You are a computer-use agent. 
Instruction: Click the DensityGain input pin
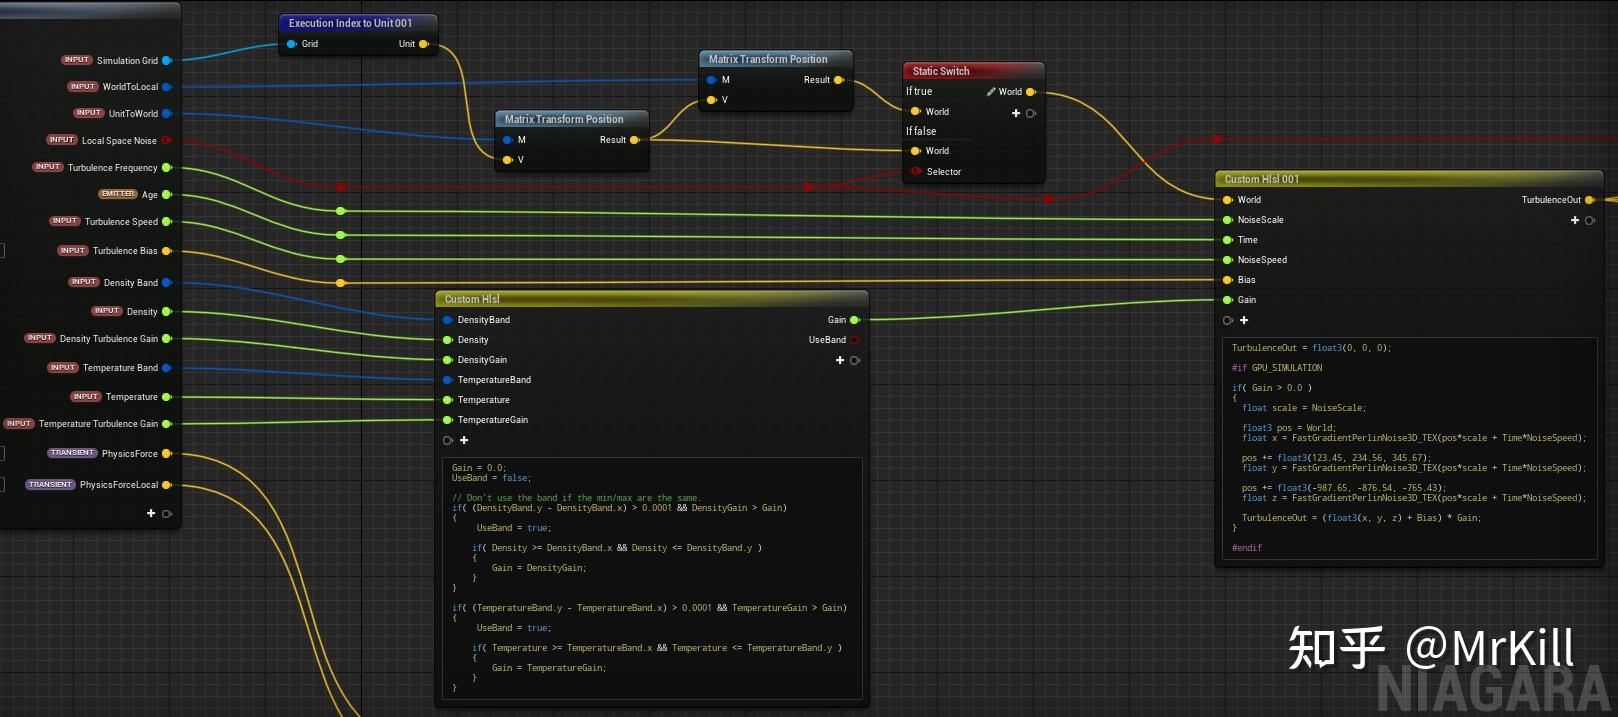tap(448, 360)
